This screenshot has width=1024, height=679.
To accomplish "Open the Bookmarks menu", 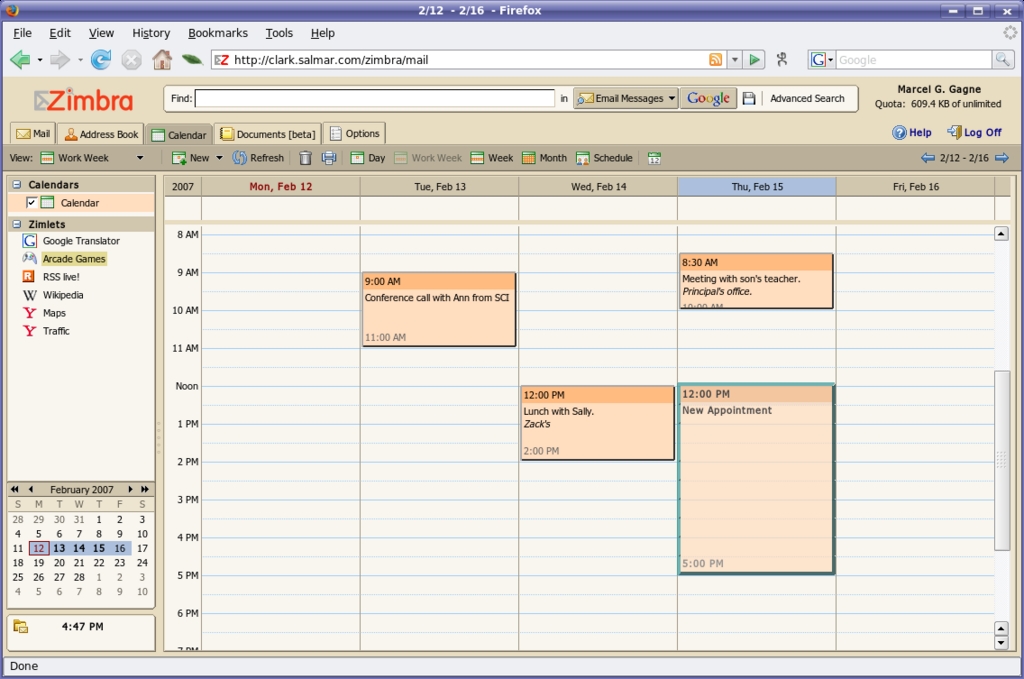I will click(x=217, y=33).
